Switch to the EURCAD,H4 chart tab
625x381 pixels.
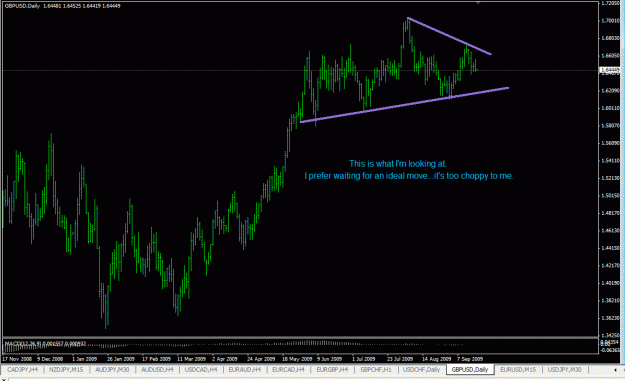288,370
